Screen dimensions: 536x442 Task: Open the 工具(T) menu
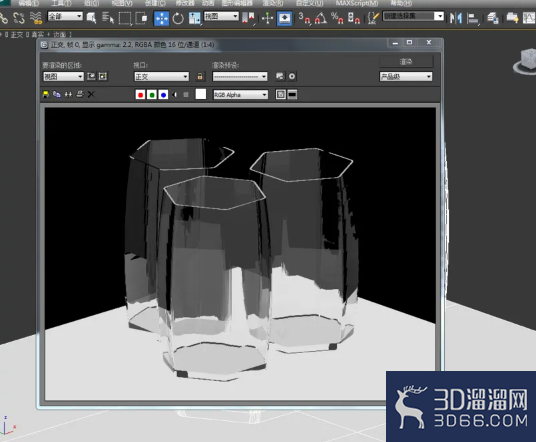[61, 3]
